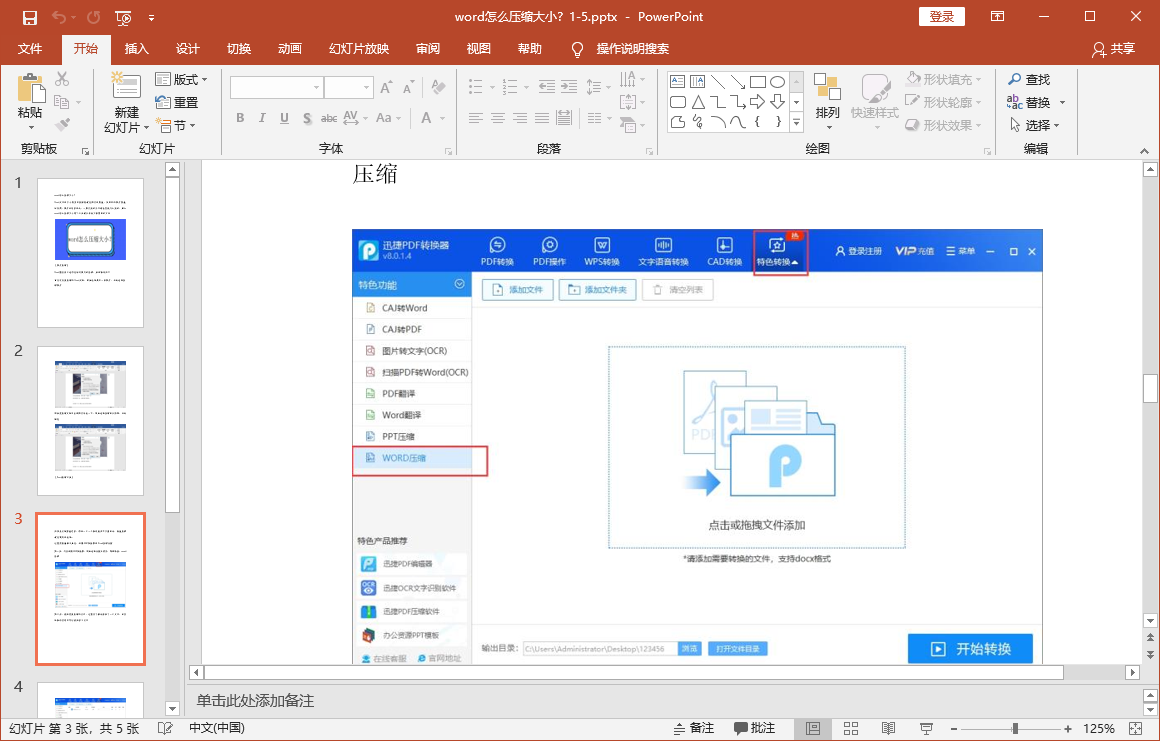Viewport: 1160px width, 741px height.
Task: Justify the paragraph text
Action: [x=542, y=118]
